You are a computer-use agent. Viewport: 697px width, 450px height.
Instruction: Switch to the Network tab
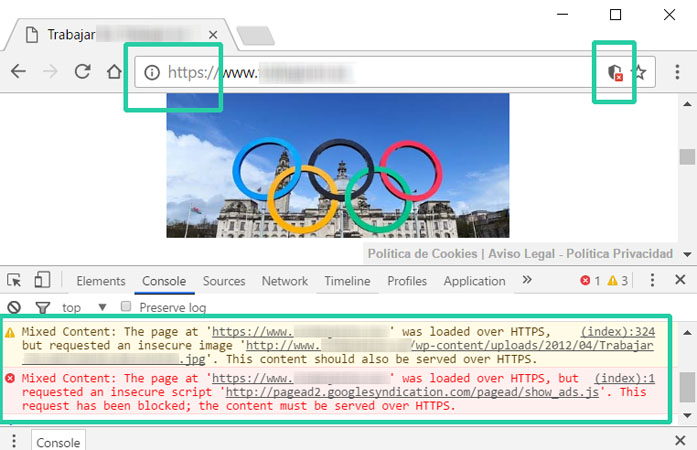pyautogui.click(x=284, y=281)
